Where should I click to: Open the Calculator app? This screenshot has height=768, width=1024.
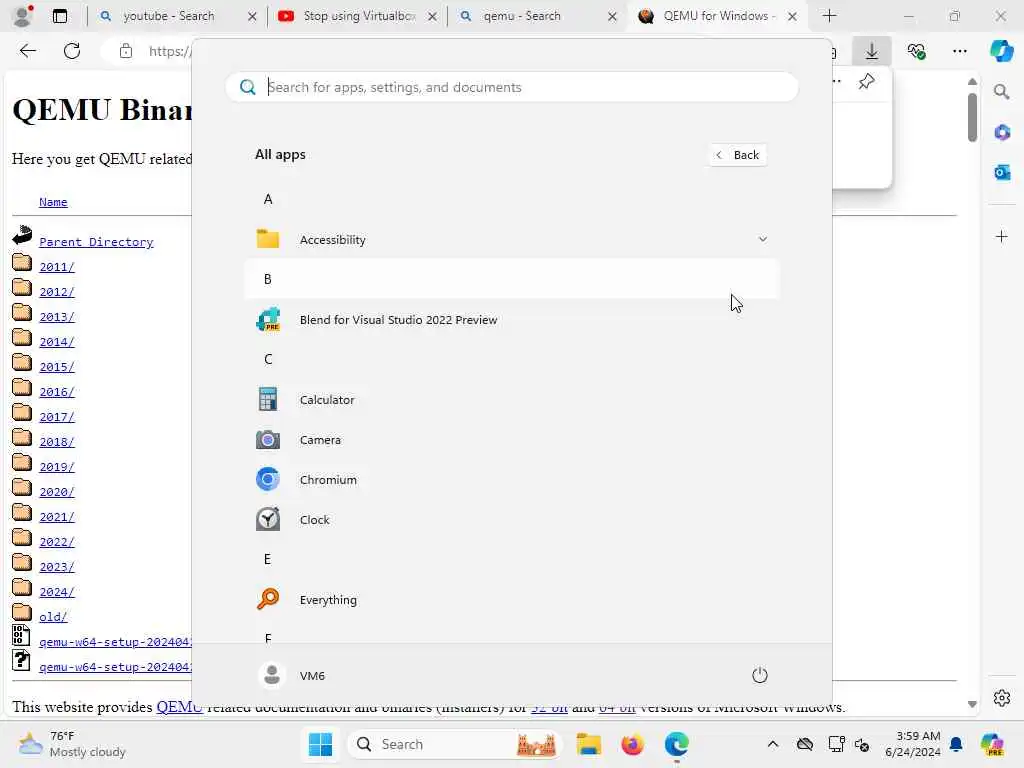(511, 400)
